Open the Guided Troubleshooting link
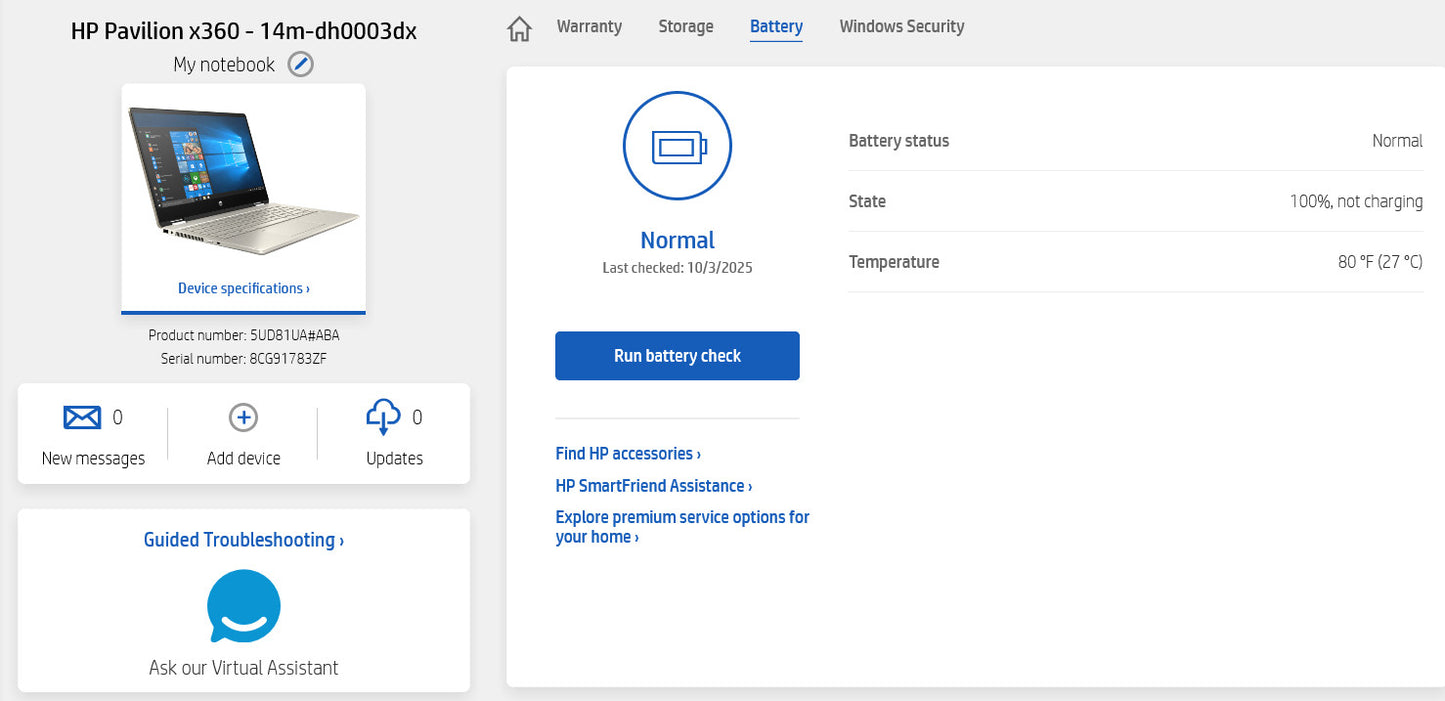This screenshot has height=701, width=1445. tap(243, 540)
